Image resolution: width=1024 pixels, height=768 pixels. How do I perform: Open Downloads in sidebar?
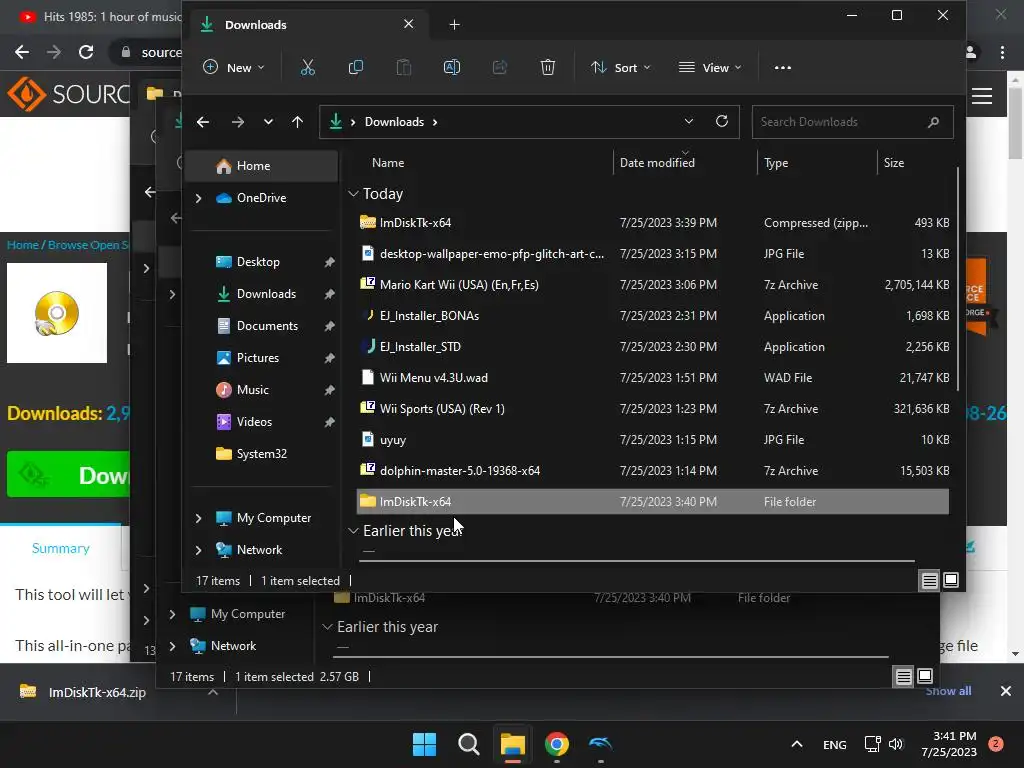pyautogui.click(x=266, y=294)
